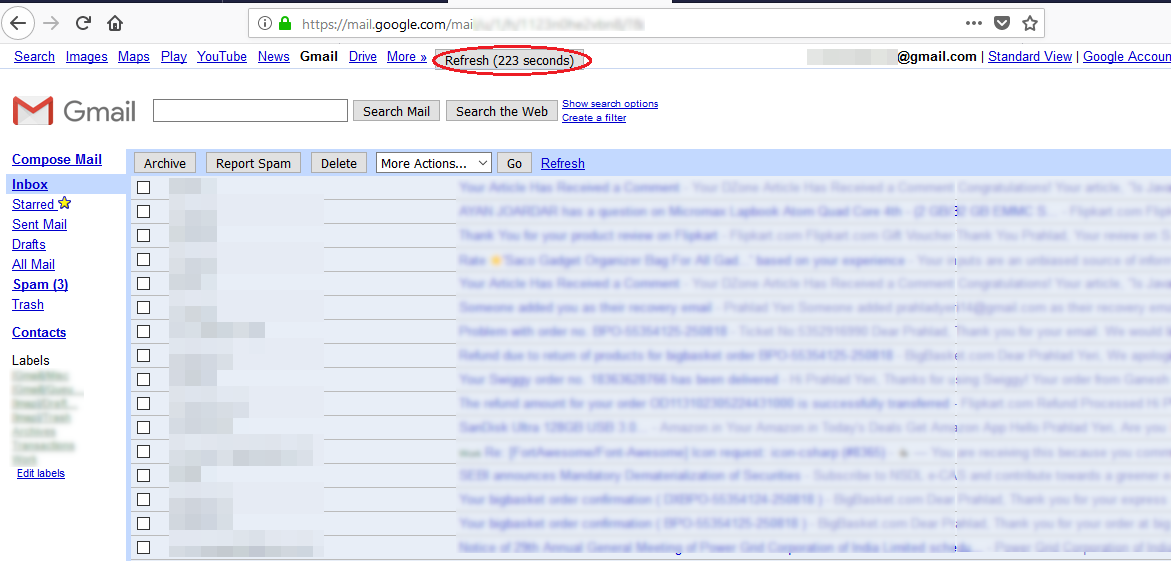Click the Delete button

[339, 163]
